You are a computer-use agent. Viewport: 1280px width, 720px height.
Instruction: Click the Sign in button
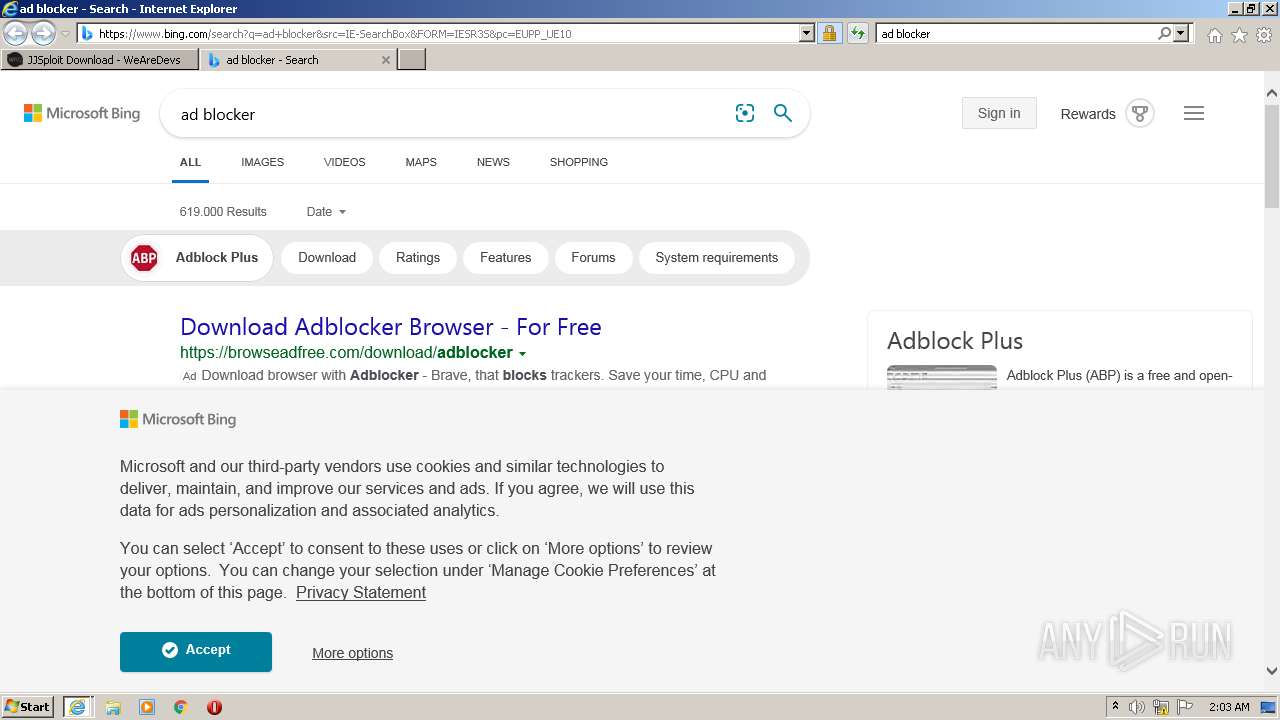(999, 113)
